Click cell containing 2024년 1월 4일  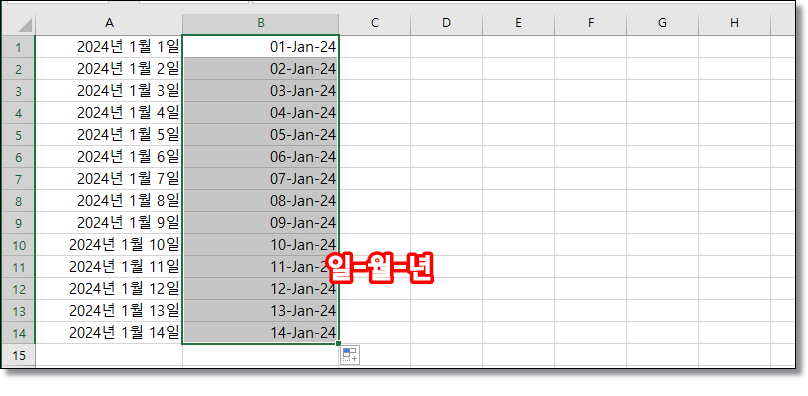tap(109, 113)
